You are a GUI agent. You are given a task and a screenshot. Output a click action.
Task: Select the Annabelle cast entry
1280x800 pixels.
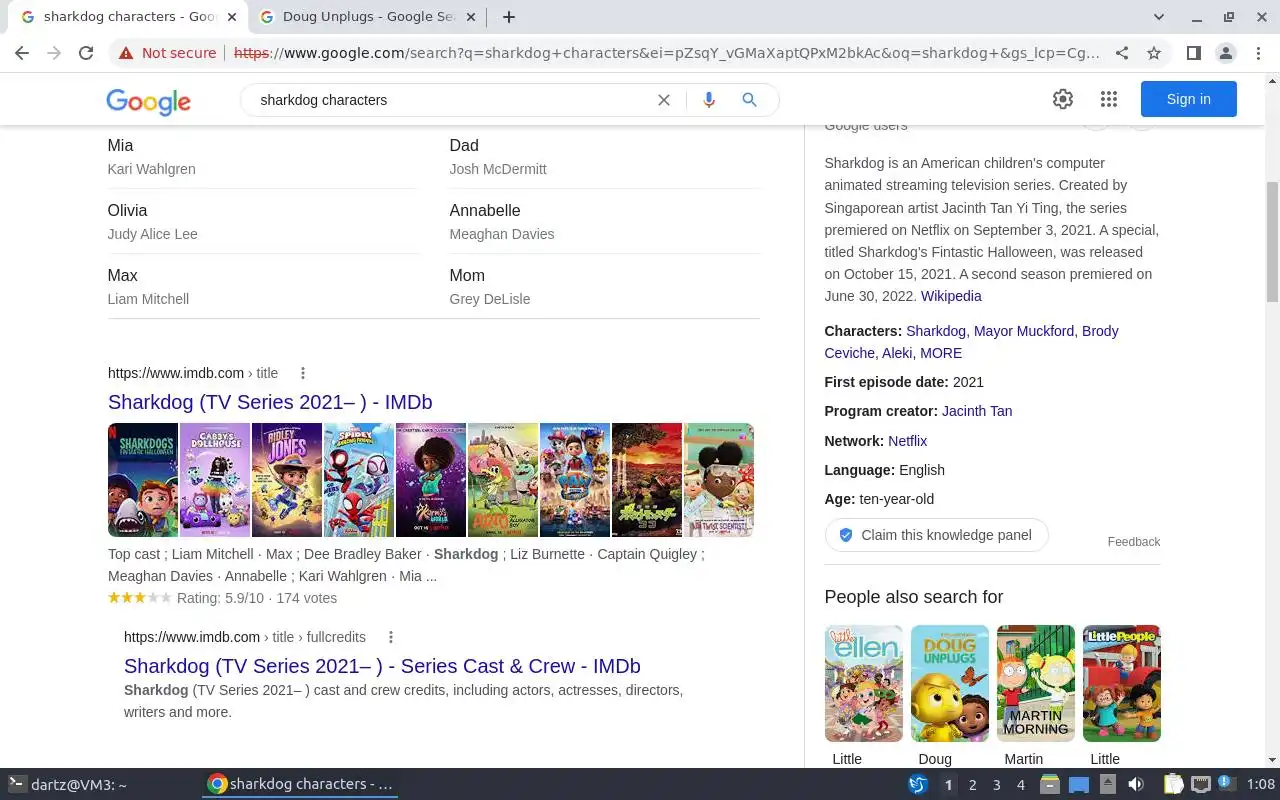click(x=604, y=221)
